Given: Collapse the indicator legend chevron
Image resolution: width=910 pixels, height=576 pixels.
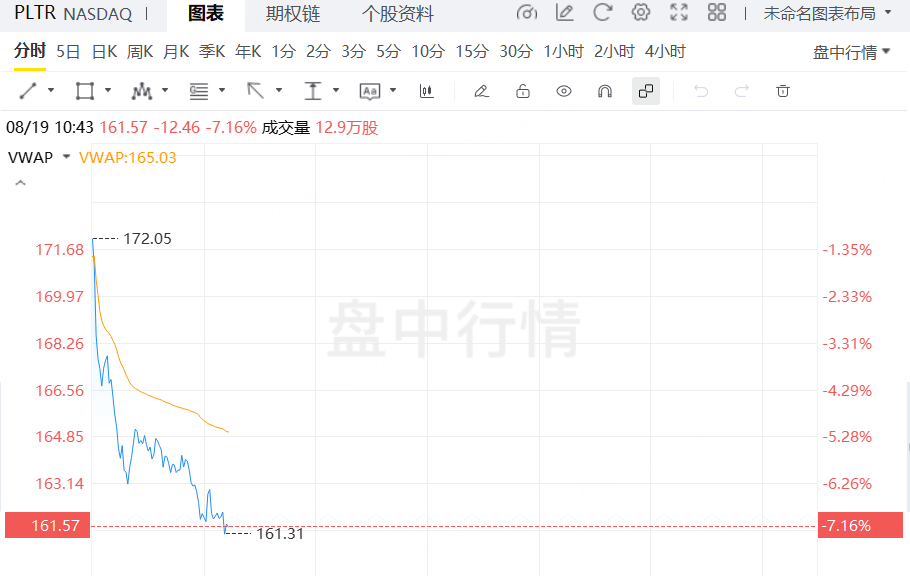Looking at the screenshot, I should coord(20,183).
